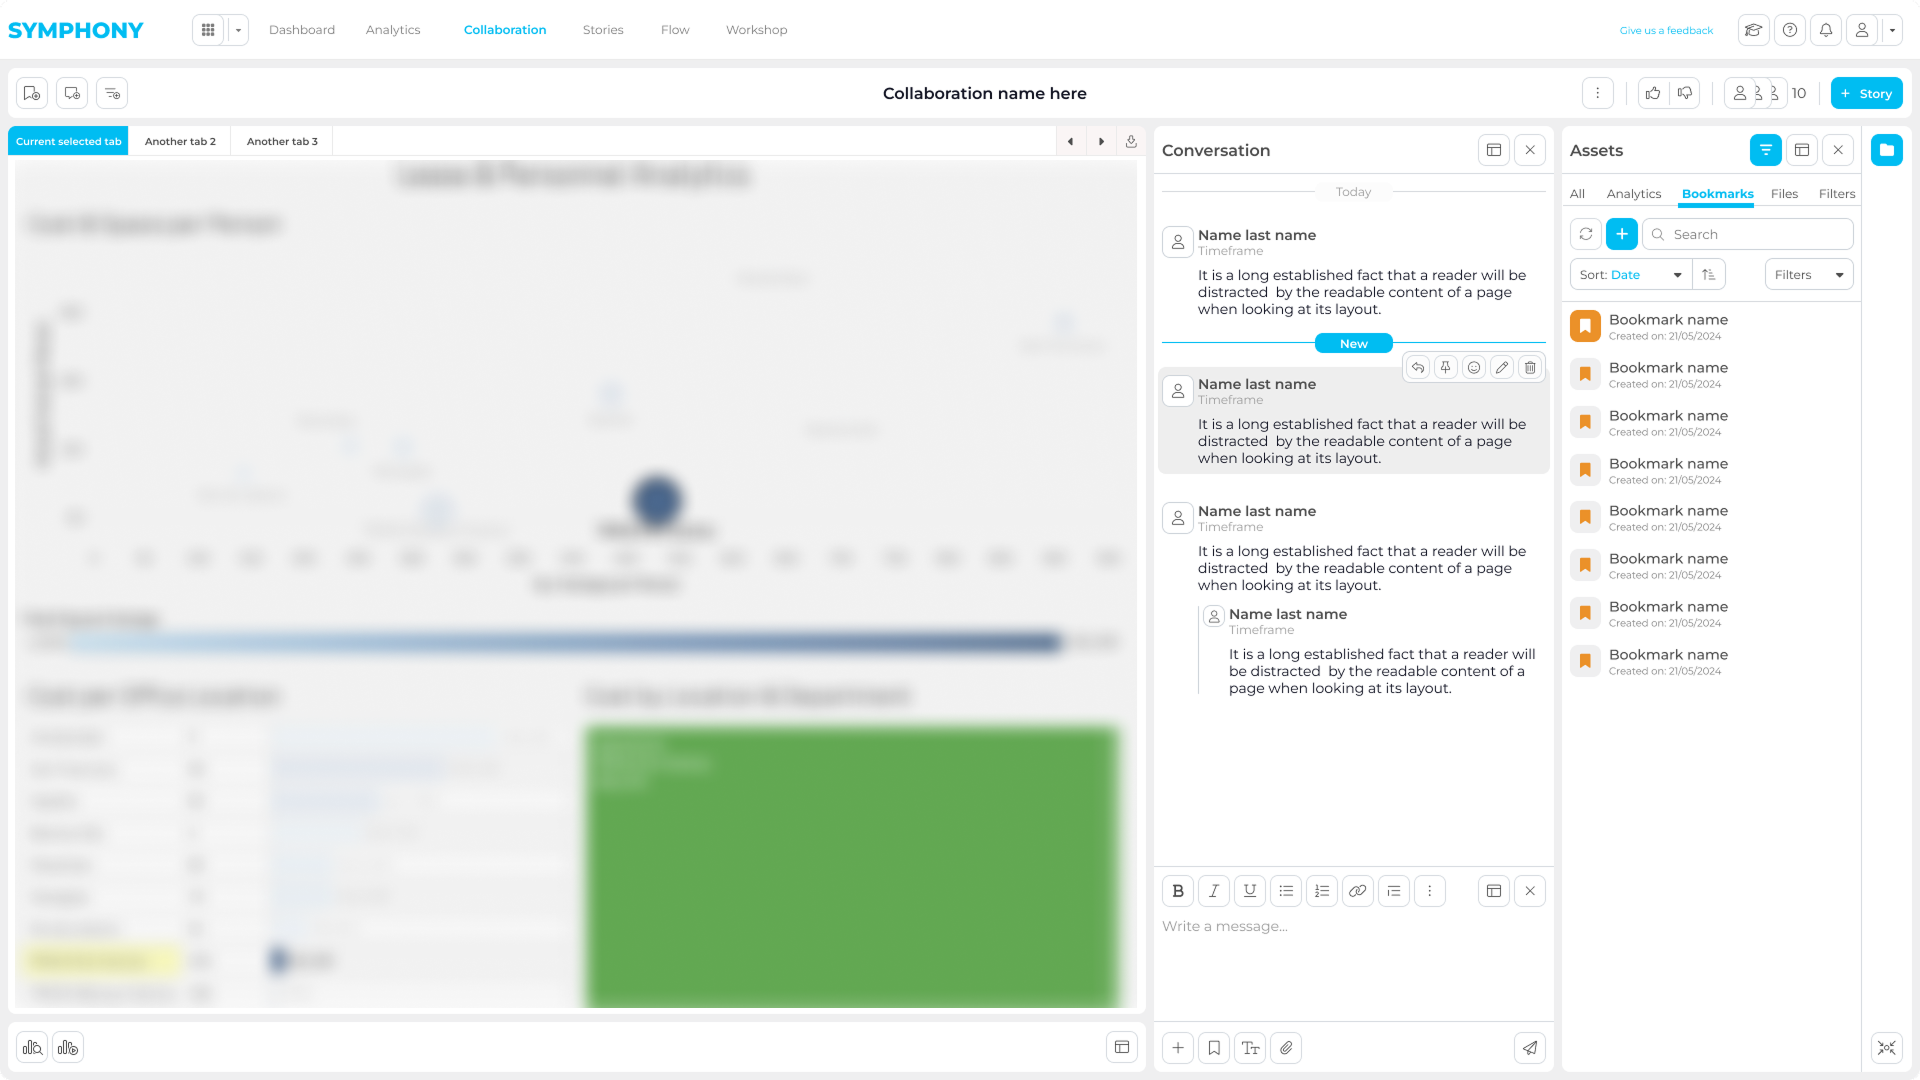Click the Give us a feedback link
The image size is (1920, 1080).
[1666, 30]
